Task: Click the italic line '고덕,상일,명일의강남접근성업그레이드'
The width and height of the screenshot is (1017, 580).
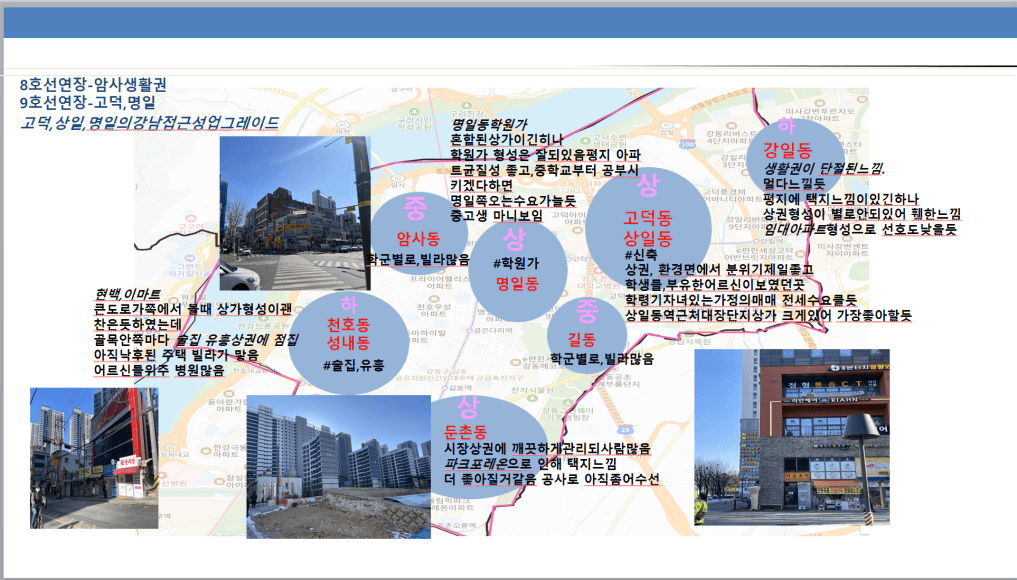Action: (149, 123)
